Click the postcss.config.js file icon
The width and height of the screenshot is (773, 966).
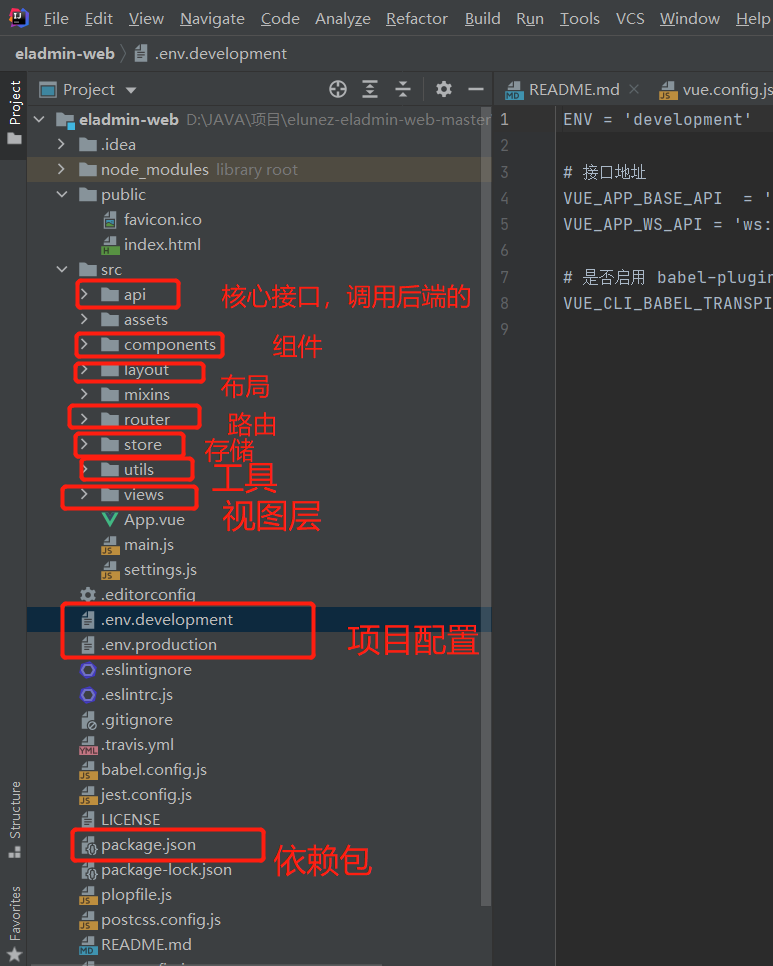[x=88, y=920]
